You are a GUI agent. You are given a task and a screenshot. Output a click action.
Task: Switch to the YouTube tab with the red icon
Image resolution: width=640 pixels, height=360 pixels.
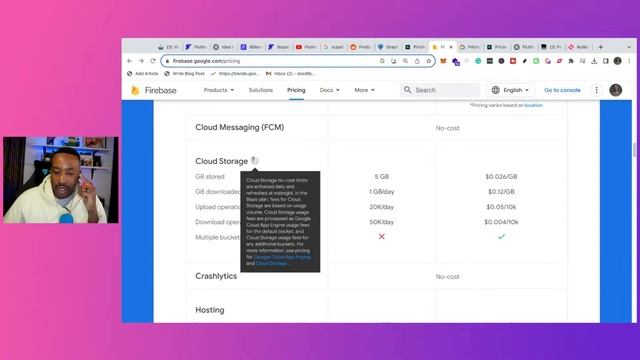coord(306,47)
